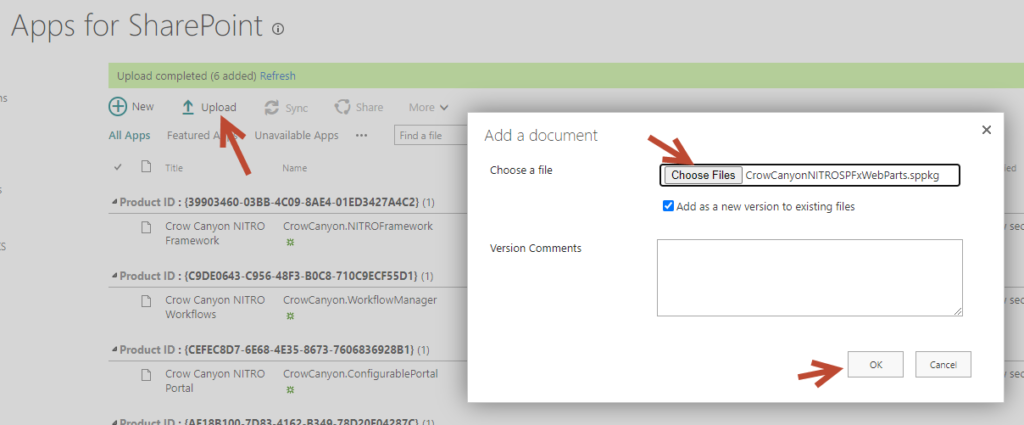Click the CrowCanyonNITROSPFxWebParts.sppkg file name
The image size is (1024, 425).
[842, 175]
